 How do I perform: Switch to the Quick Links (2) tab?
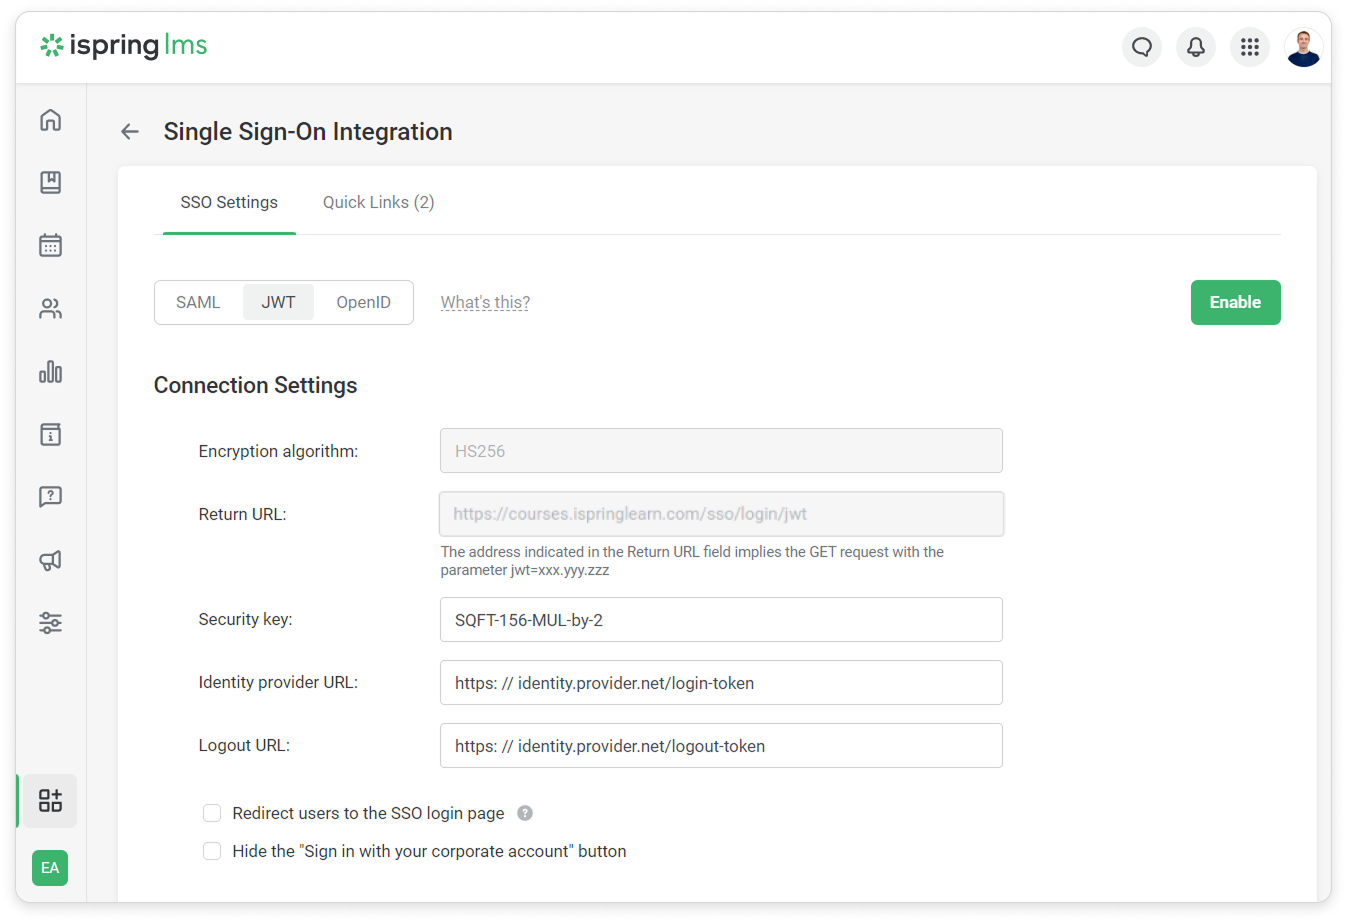[378, 202]
